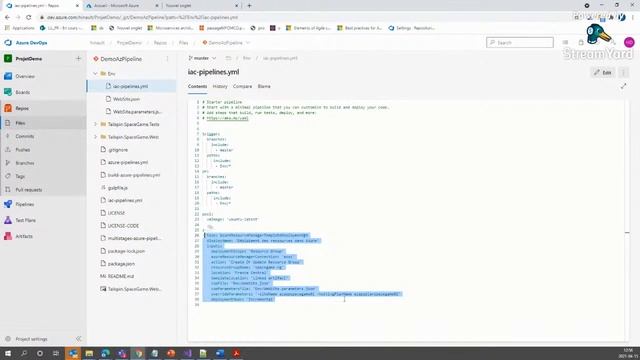
Task: Open the Artifacts hub in sidebar
Action: click(24, 236)
